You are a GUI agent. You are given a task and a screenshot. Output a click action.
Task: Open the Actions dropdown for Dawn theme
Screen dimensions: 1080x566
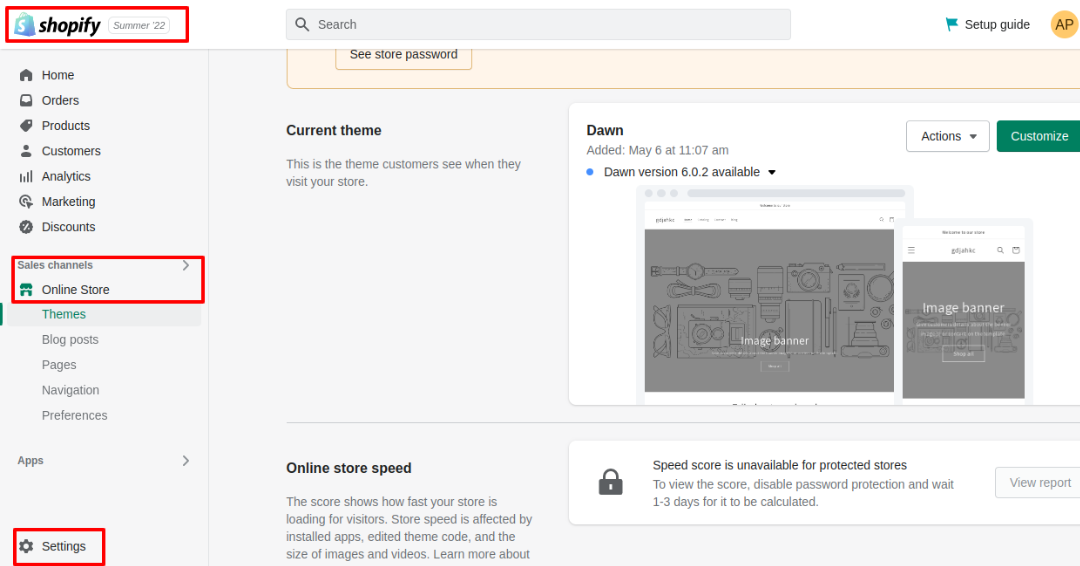(x=948, y=136)
